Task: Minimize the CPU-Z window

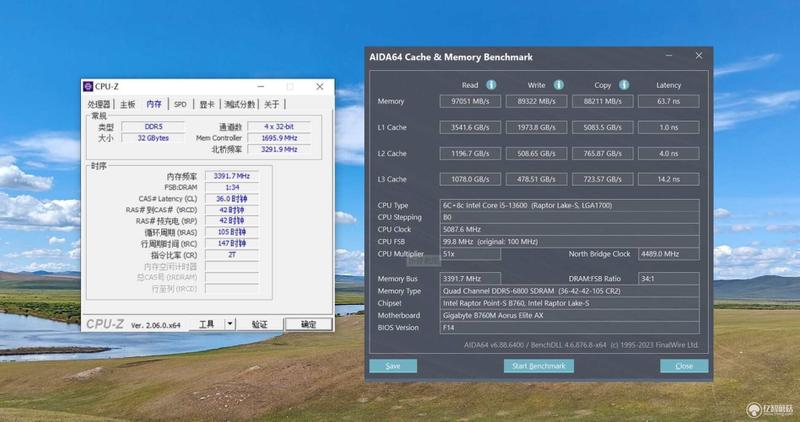Action: (261, 87)
